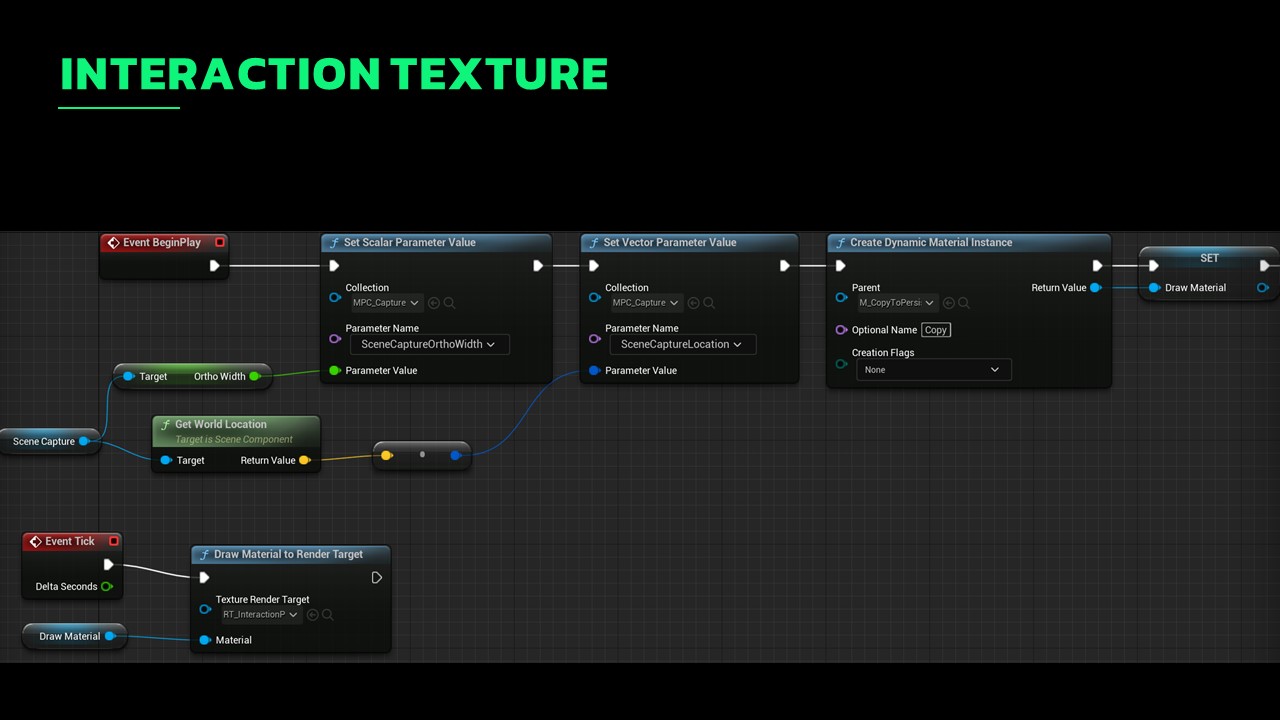Click the use-selected-asset arrow in Set Vector Parameter Value
1280x720 pixels.
(x=693, y=303)
